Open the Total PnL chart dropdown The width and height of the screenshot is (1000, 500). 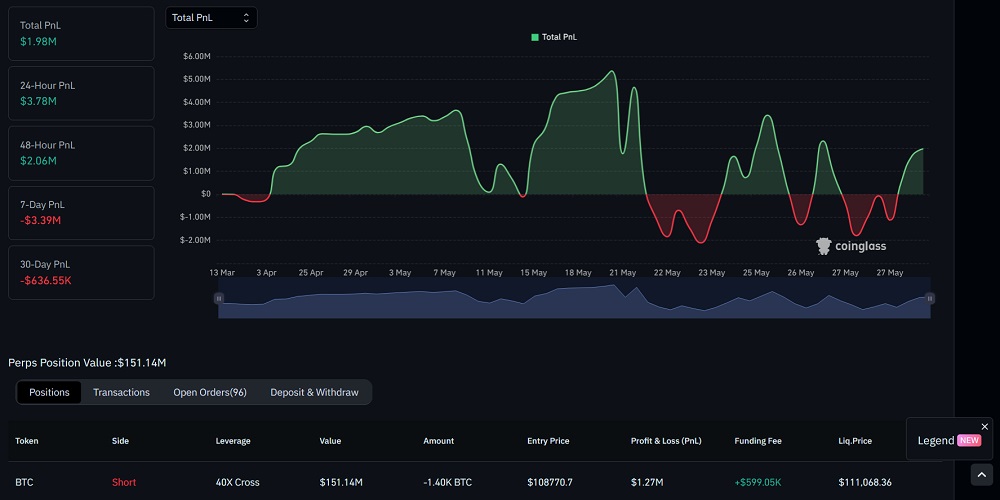(211, 18)
